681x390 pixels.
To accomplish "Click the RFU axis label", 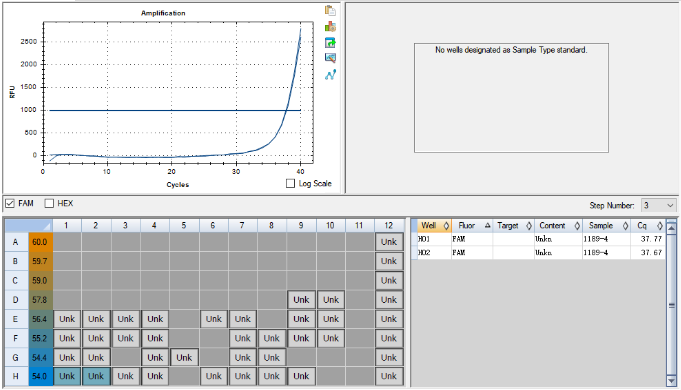I will tap(12, 91).
